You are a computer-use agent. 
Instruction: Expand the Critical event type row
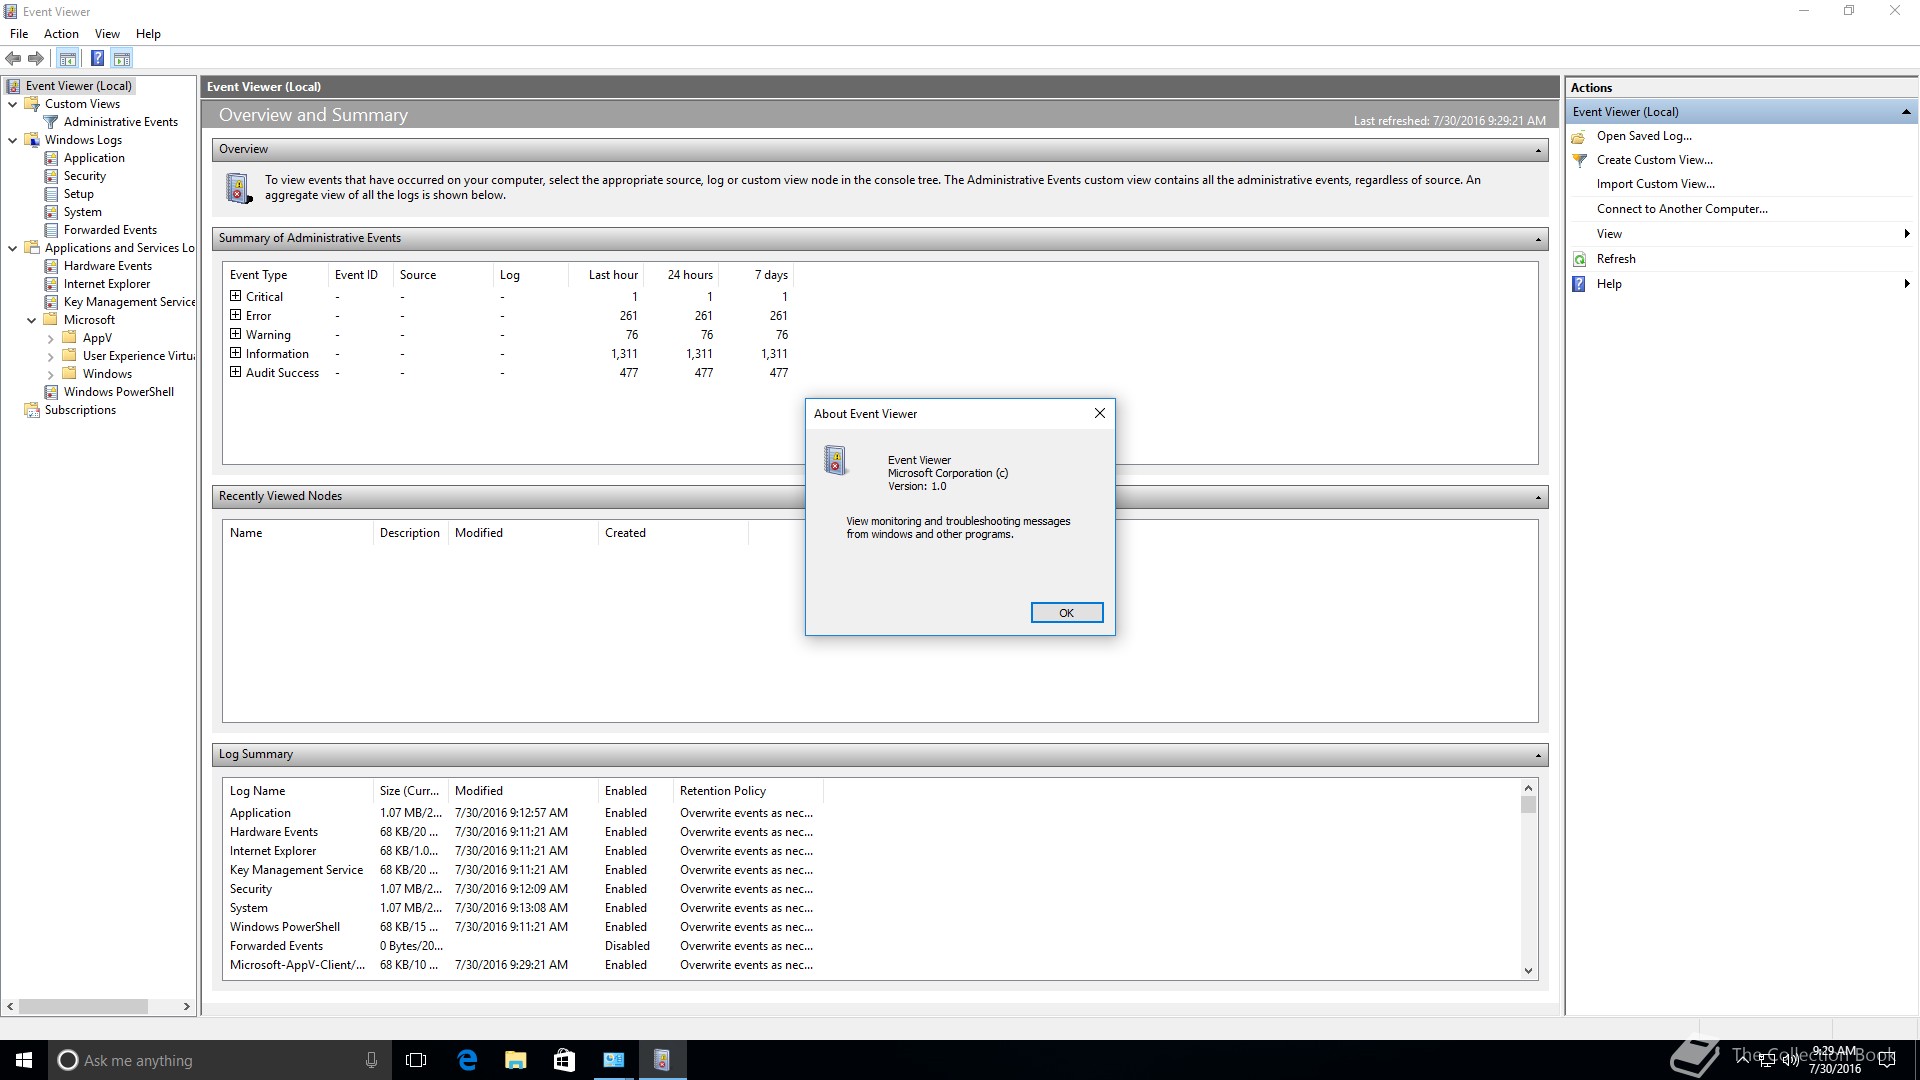235,296
